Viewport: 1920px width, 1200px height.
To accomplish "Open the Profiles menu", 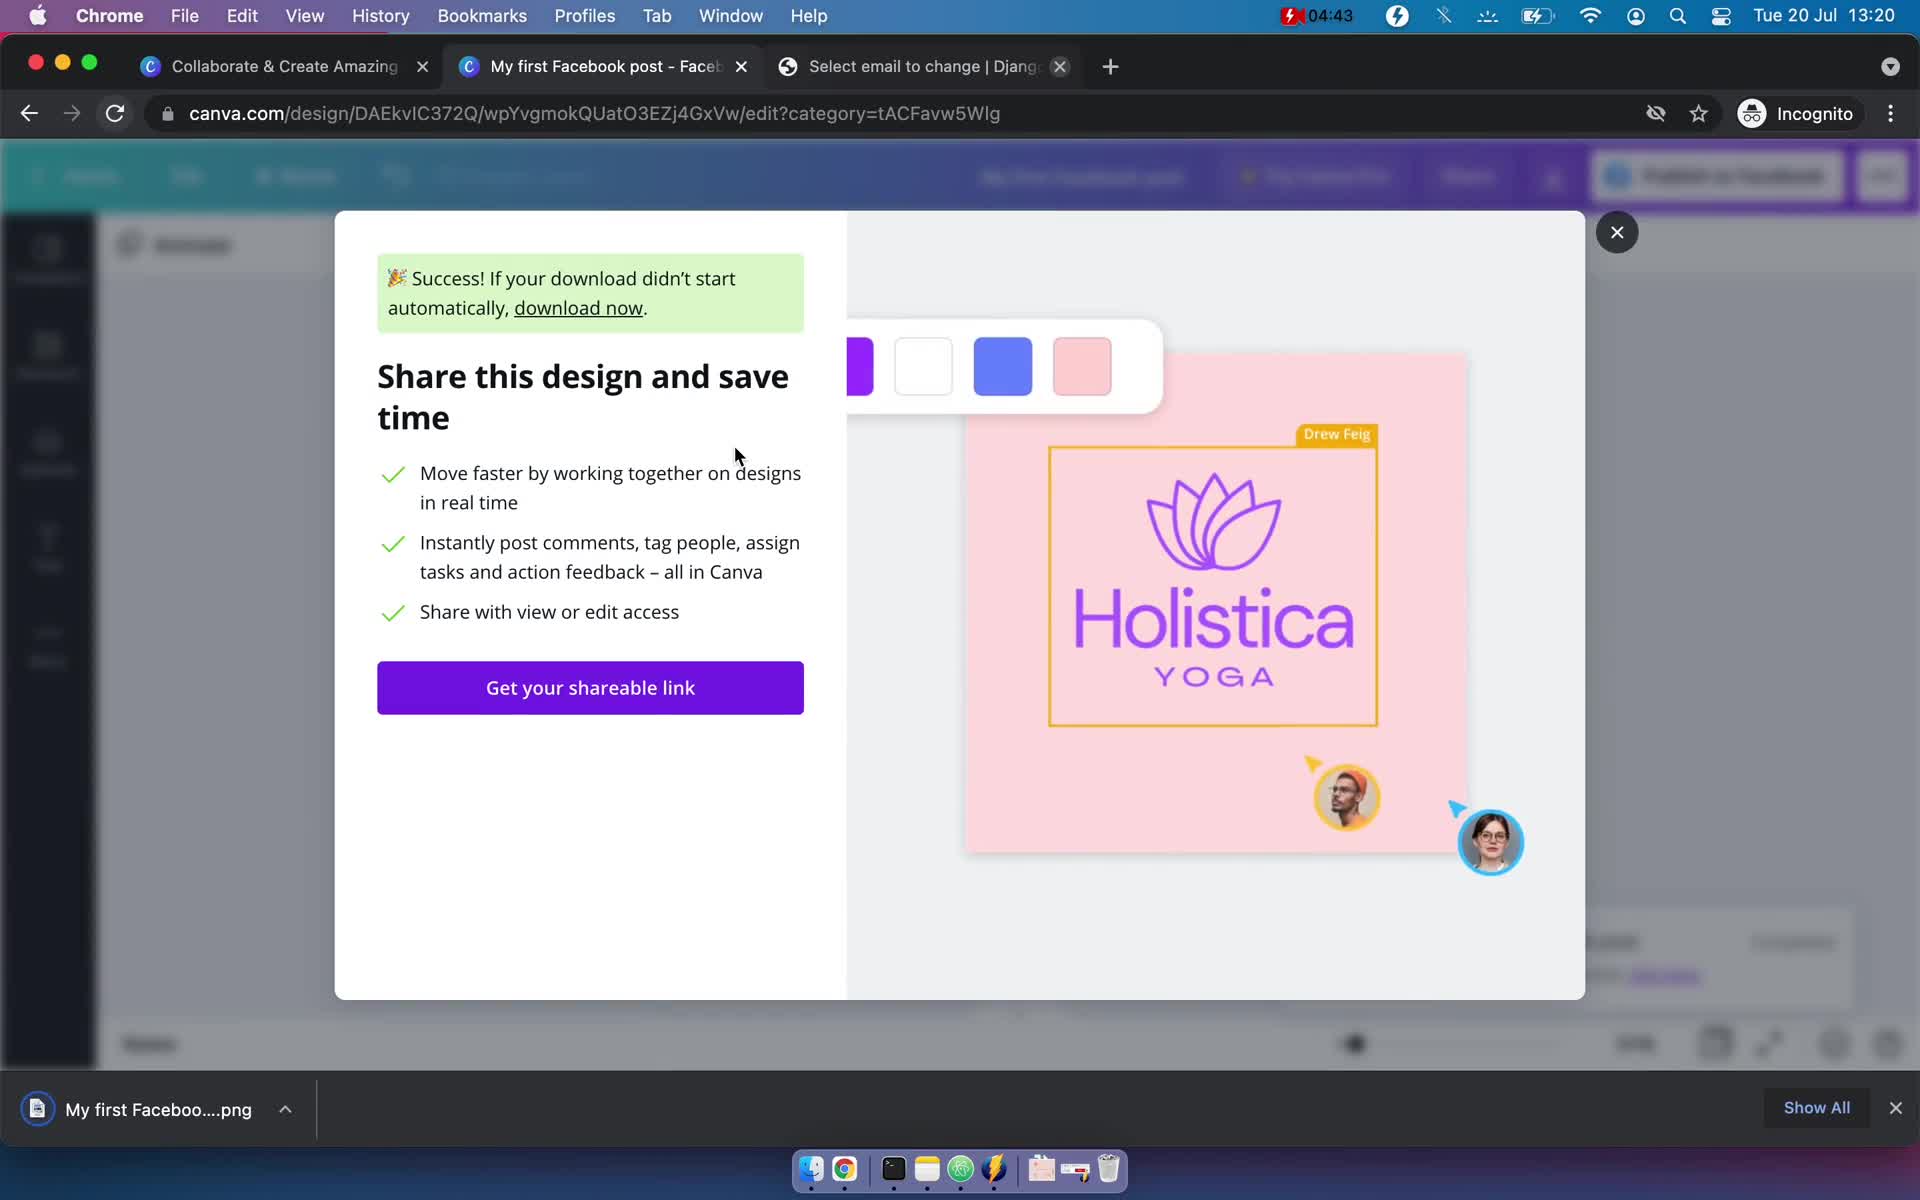I will (584, 15).
